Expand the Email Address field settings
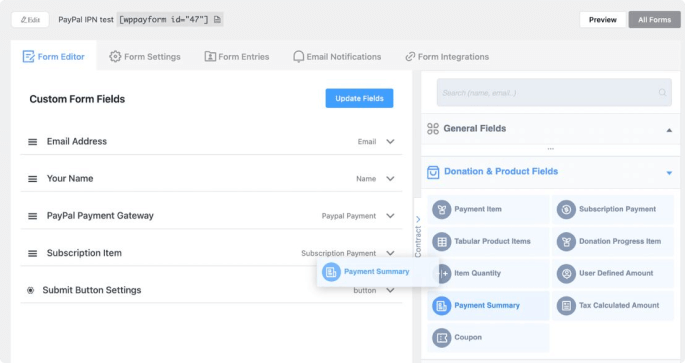This screenshot has width=685, height=363. pos(390,142)
